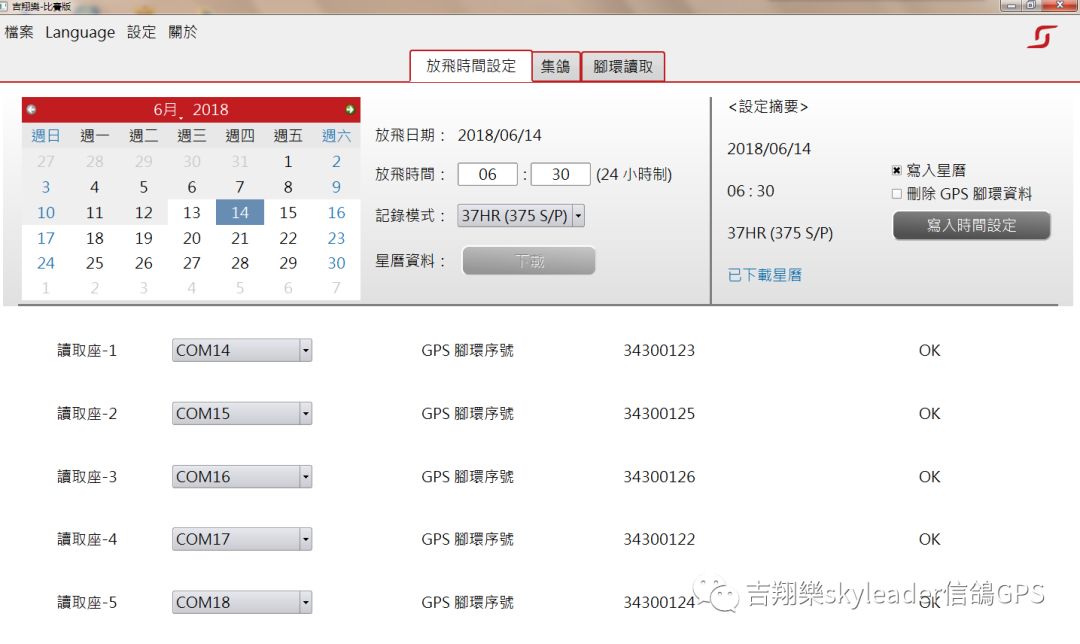Expand the COM18 dropdown for 讀取座-5

click(x=306, y=603)
